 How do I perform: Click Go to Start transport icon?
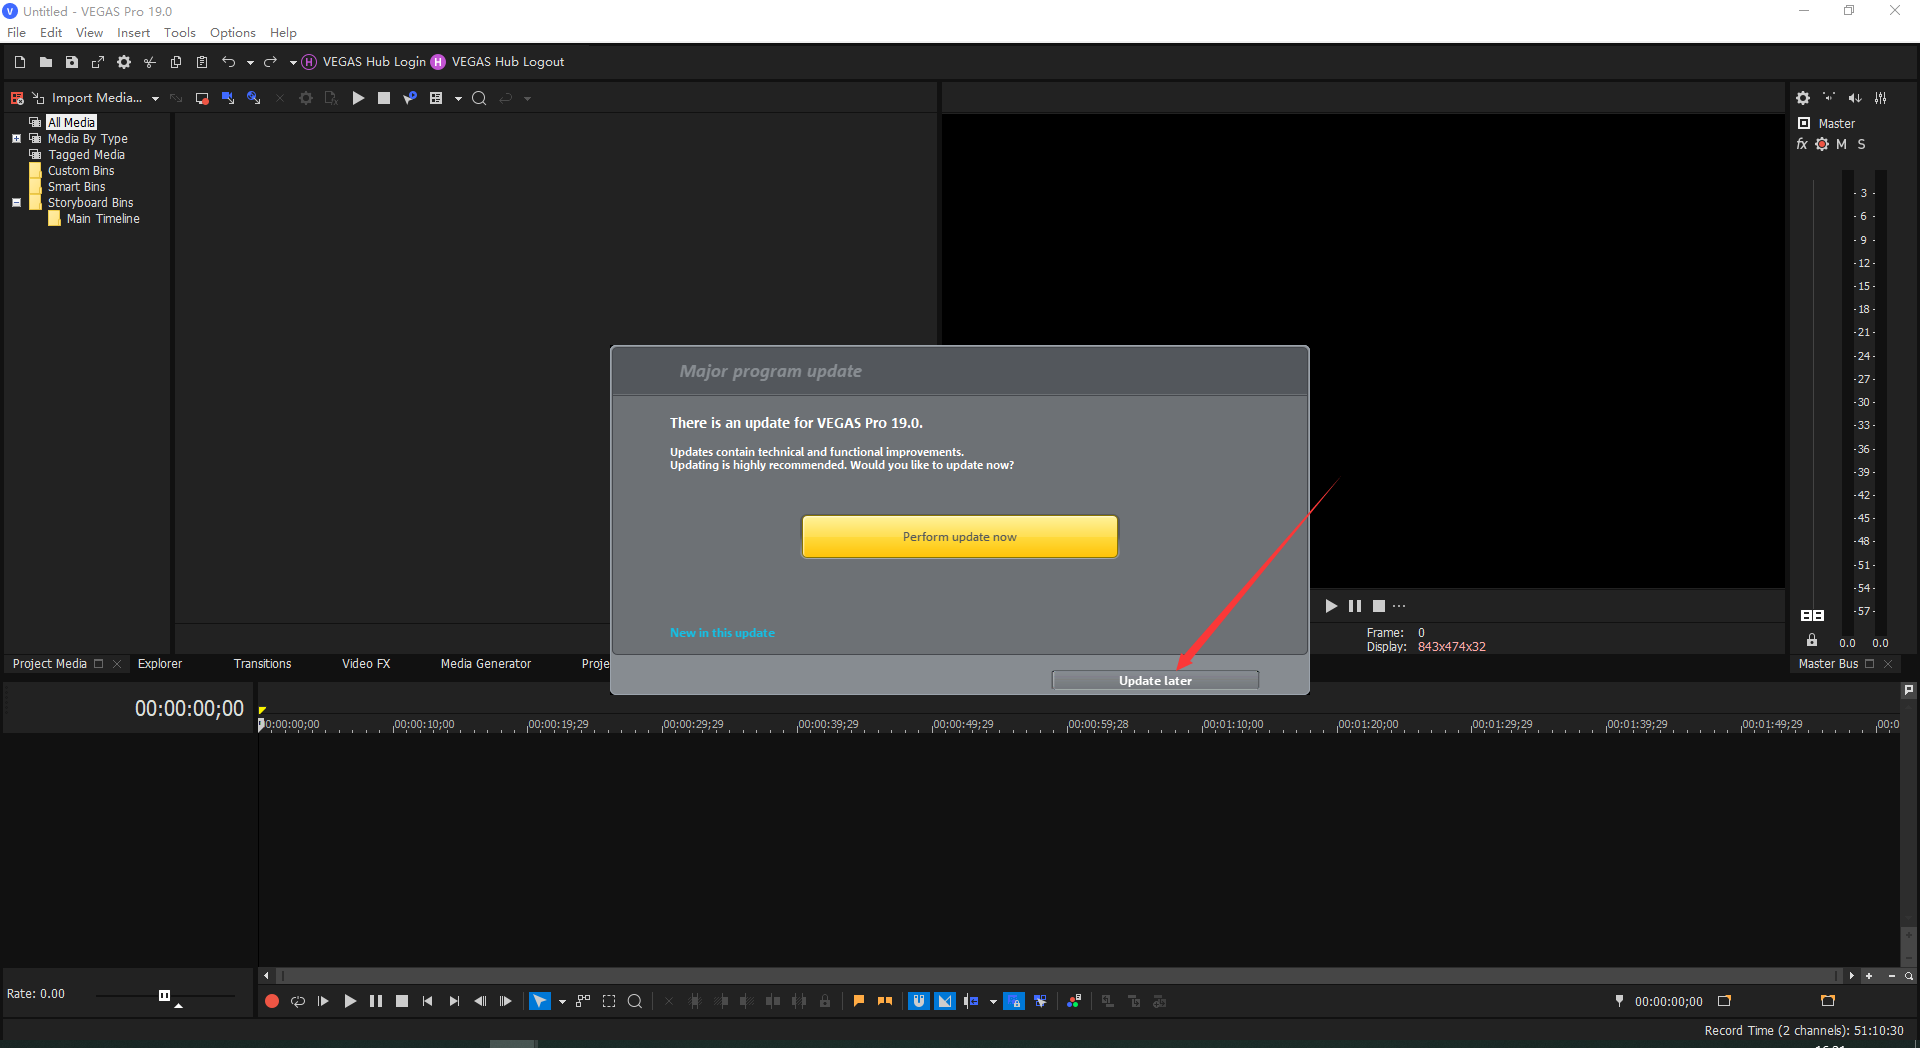tap(428, 1001)
